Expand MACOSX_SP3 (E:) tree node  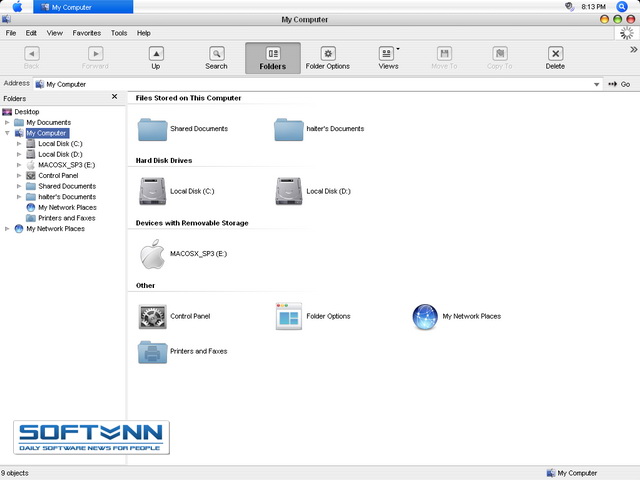[19, 165]
